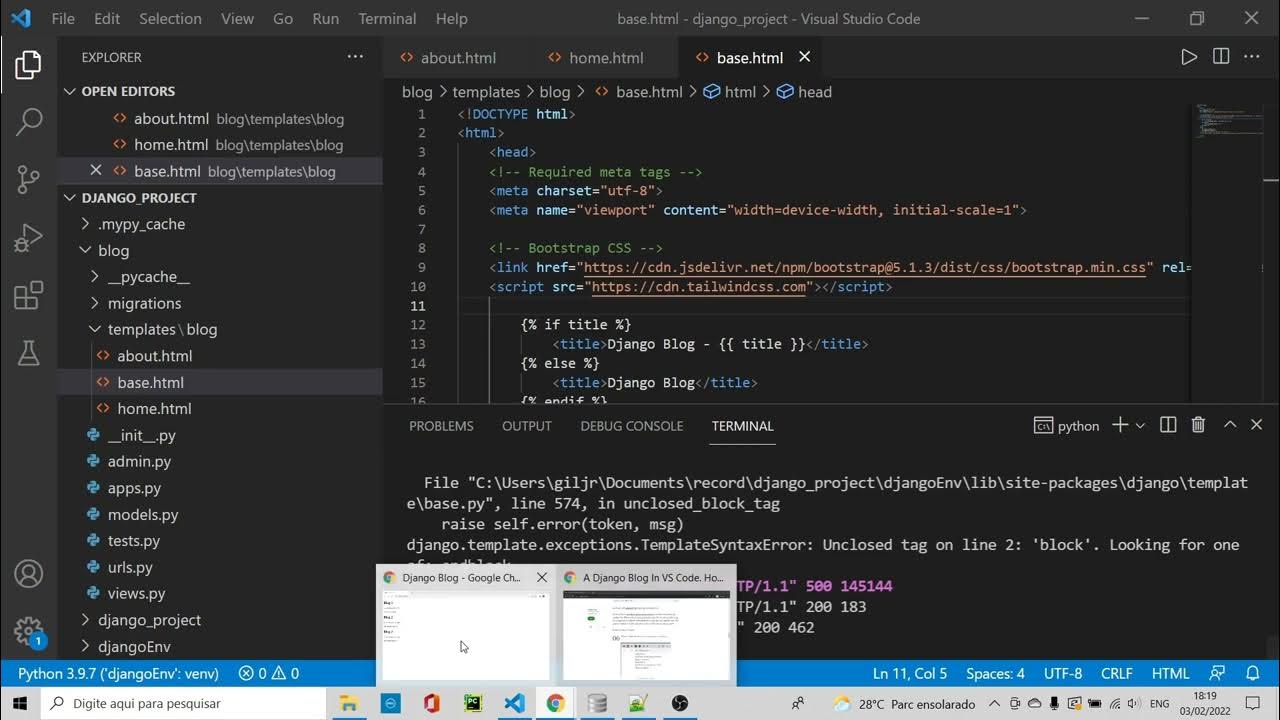
Task: Close the Django Blog Chrome preview
Action: point(542,577)
